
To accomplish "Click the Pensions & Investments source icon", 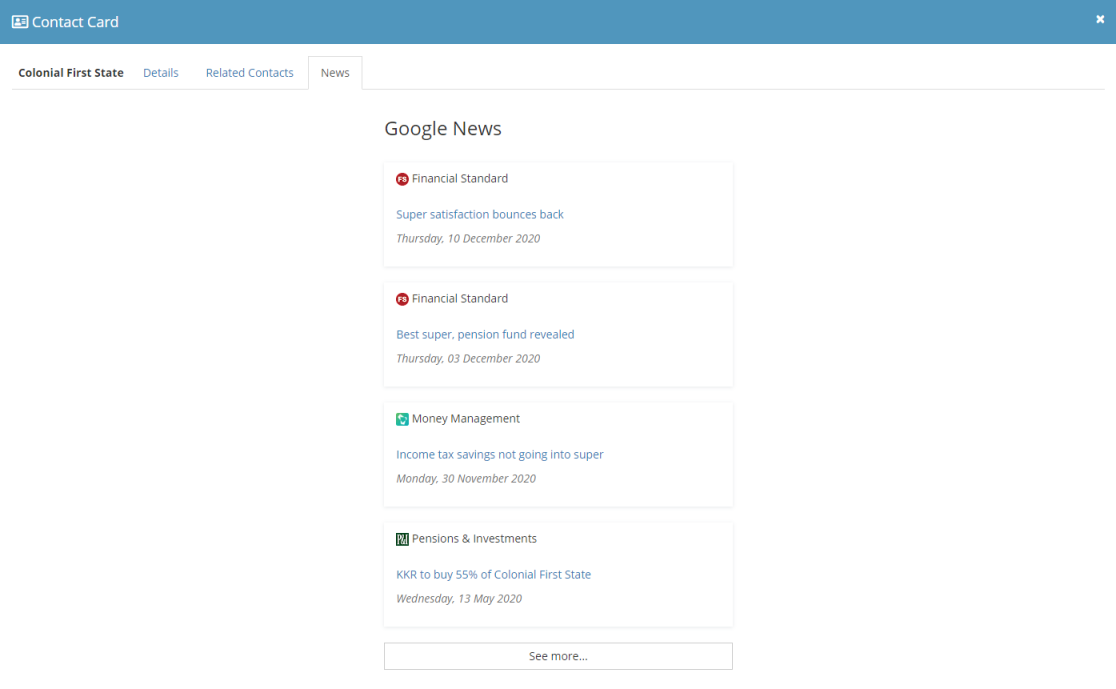I will point(402,540).
